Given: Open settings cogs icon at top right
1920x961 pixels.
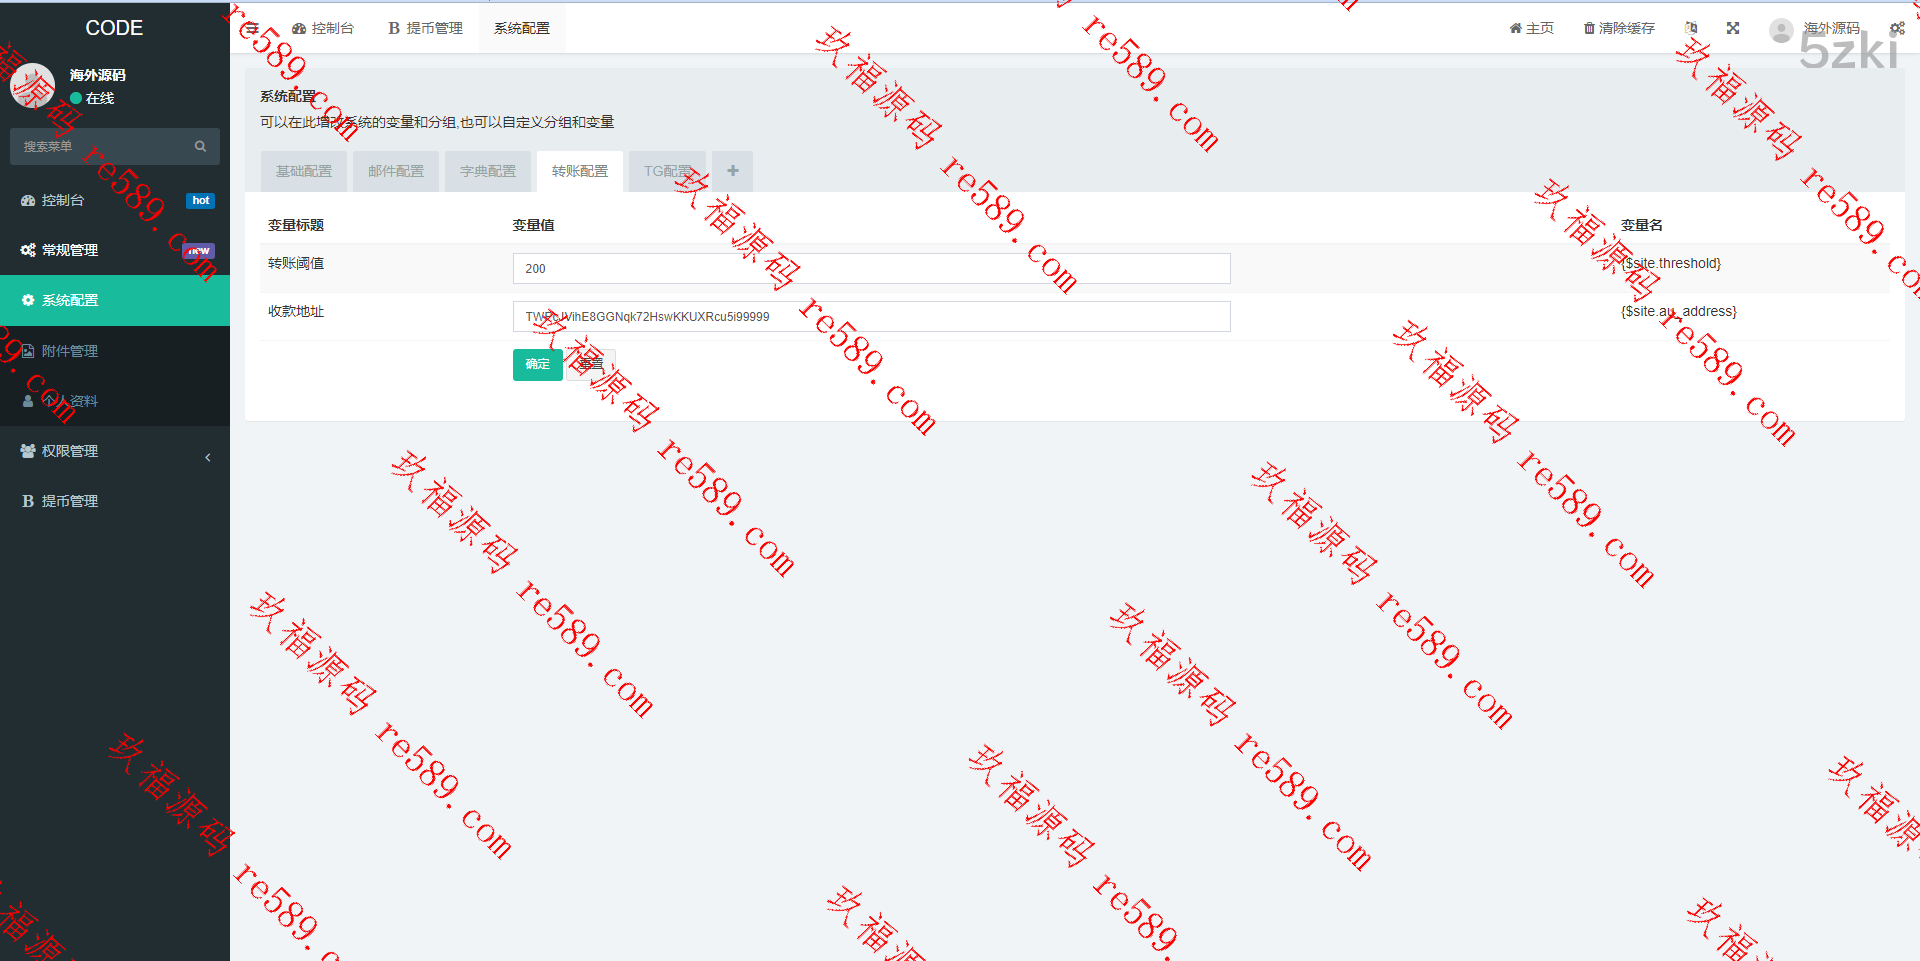Looking at the screenshot, I should pyautogui.click(x=1897, y=28).
